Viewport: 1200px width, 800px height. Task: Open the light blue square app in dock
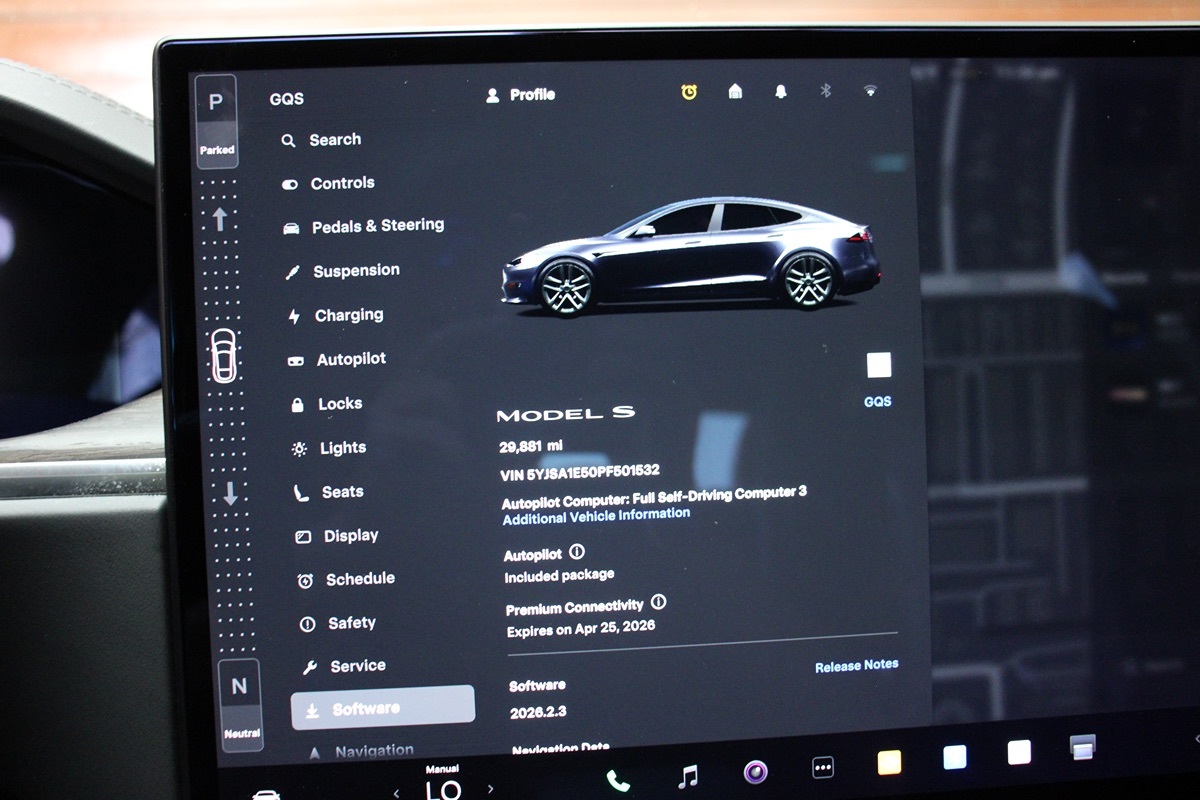955,757
